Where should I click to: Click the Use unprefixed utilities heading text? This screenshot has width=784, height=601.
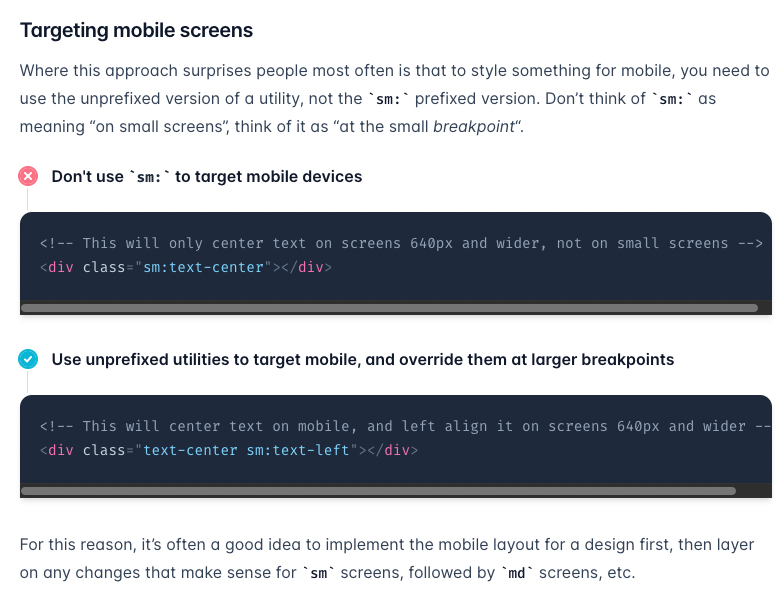tap(362, 360)
